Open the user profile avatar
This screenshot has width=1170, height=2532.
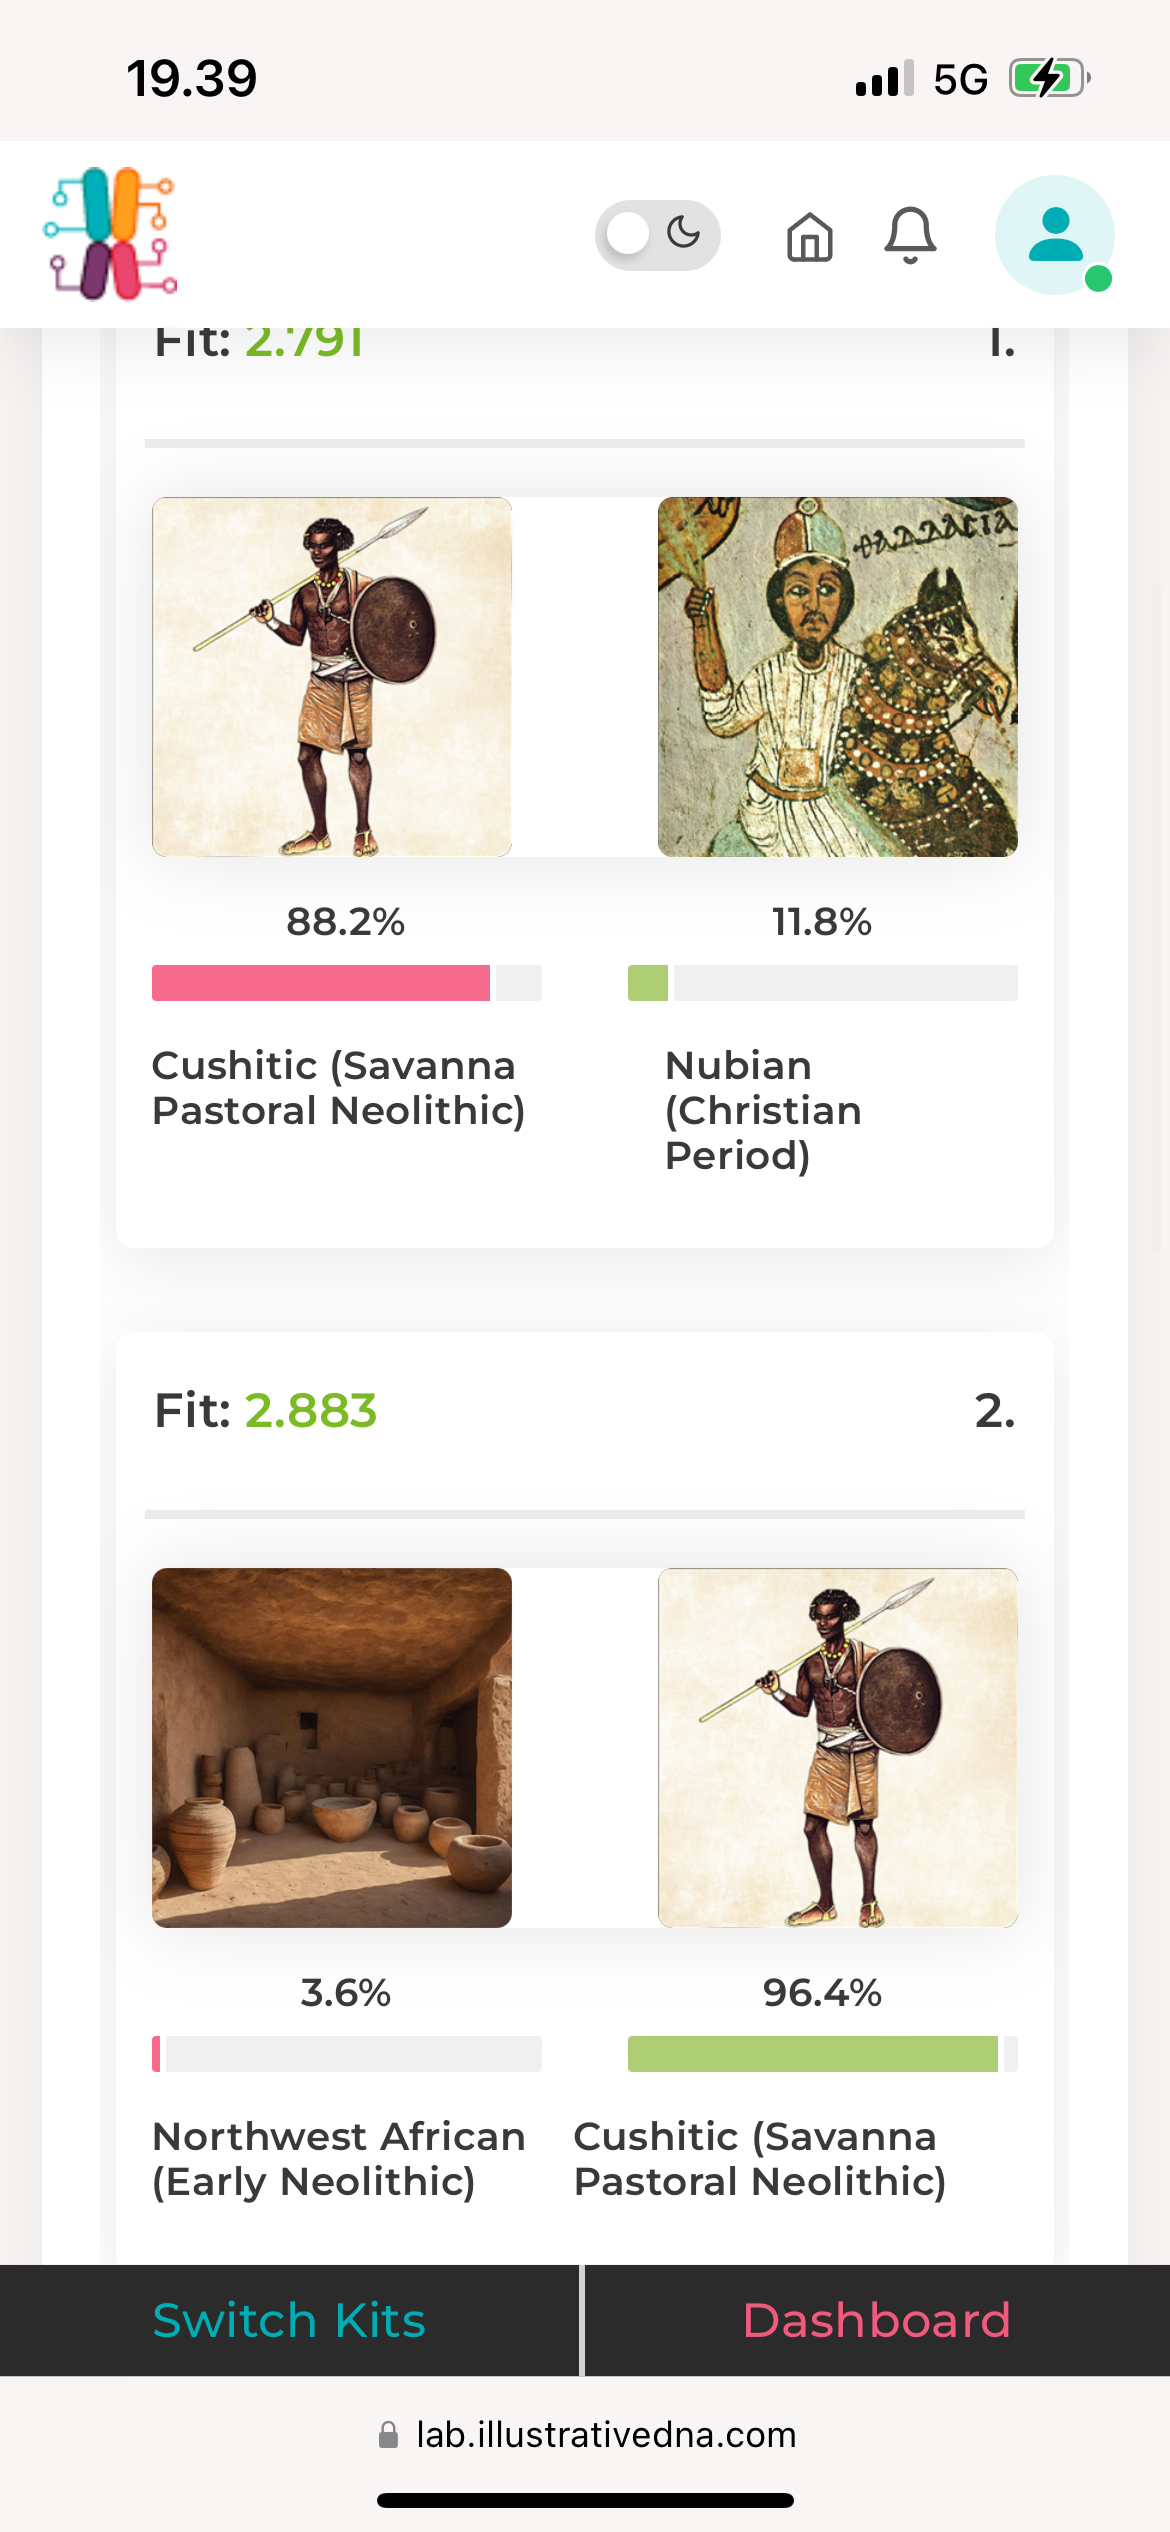click(1055, 235)
